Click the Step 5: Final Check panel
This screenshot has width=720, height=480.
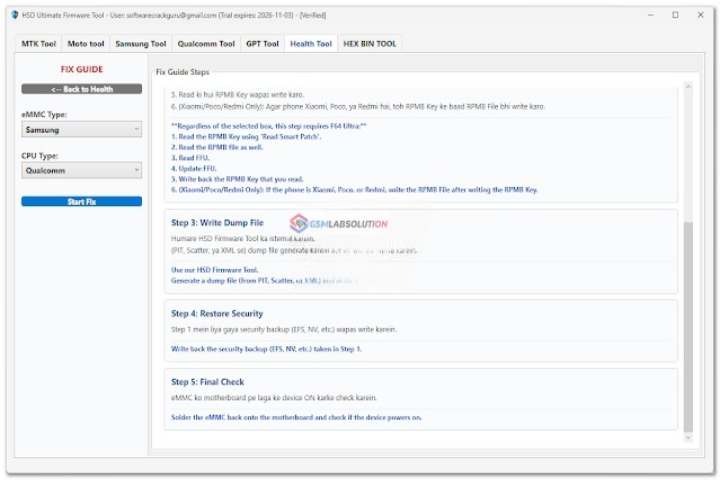[419, 398]
